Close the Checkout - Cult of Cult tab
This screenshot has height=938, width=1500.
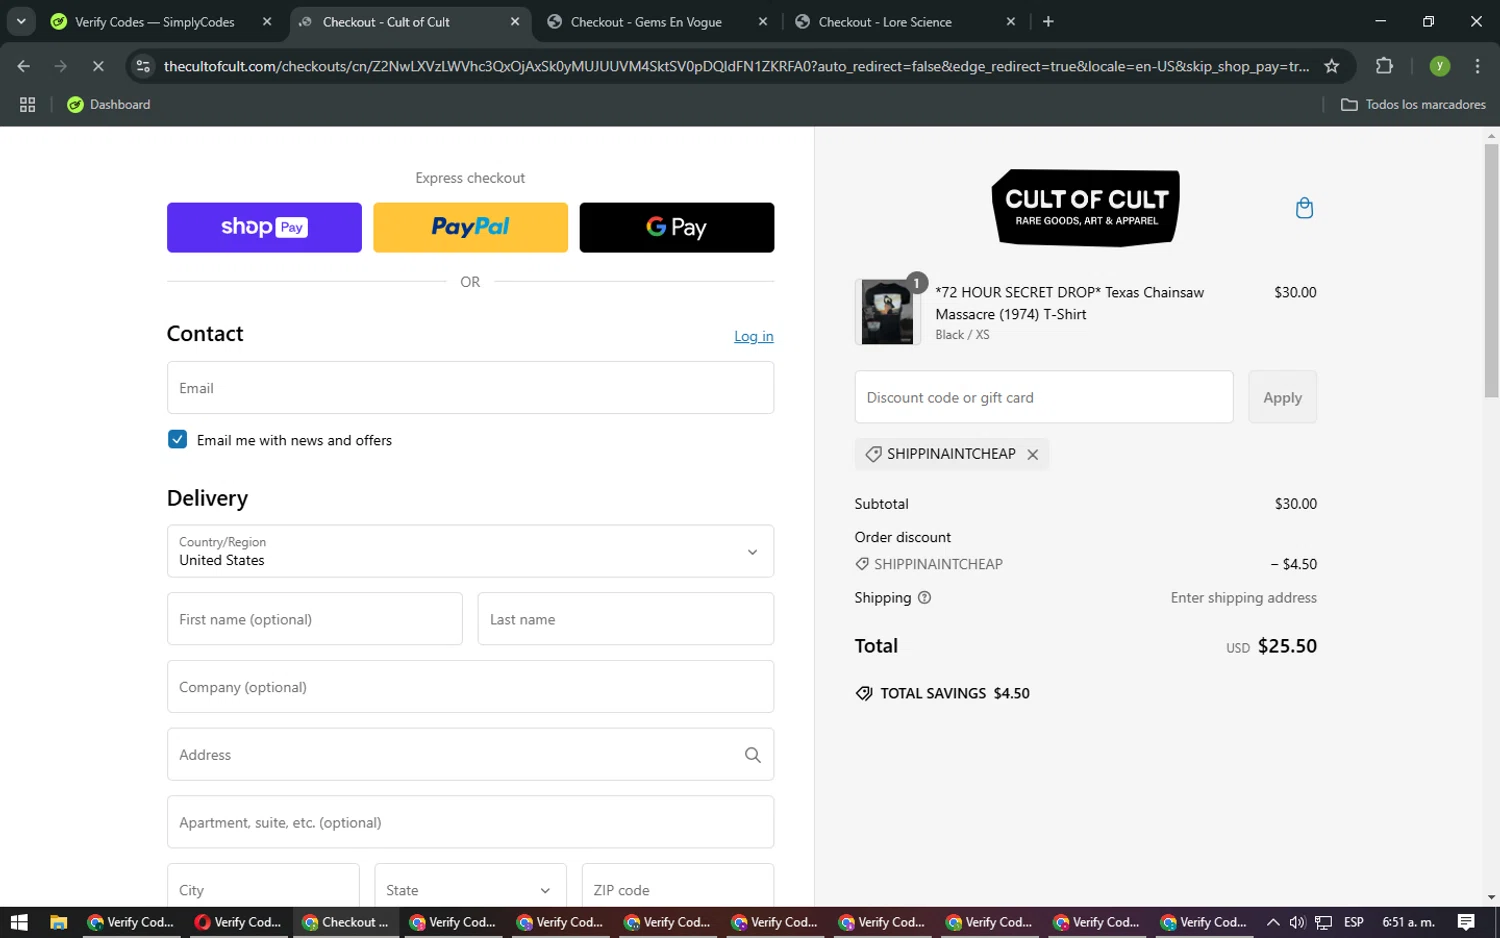point(515,21)
